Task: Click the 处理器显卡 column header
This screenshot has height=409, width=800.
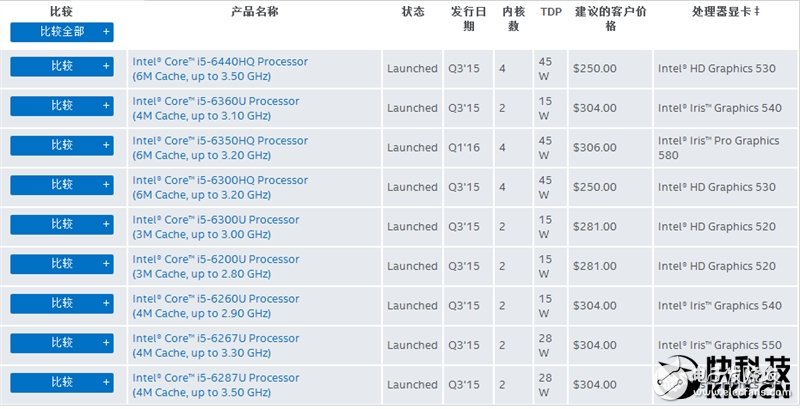Action: click(725, 12)
